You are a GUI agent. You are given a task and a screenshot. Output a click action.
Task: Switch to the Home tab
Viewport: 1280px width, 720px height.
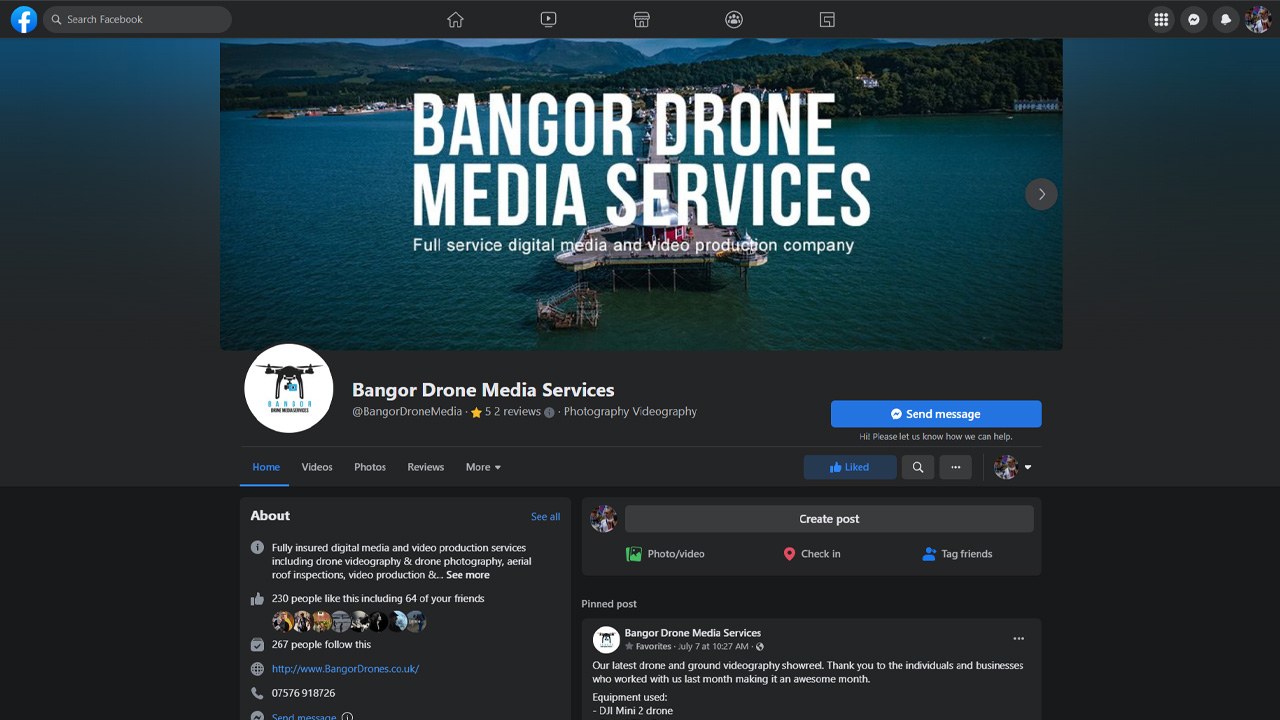[x=266, y=467]
